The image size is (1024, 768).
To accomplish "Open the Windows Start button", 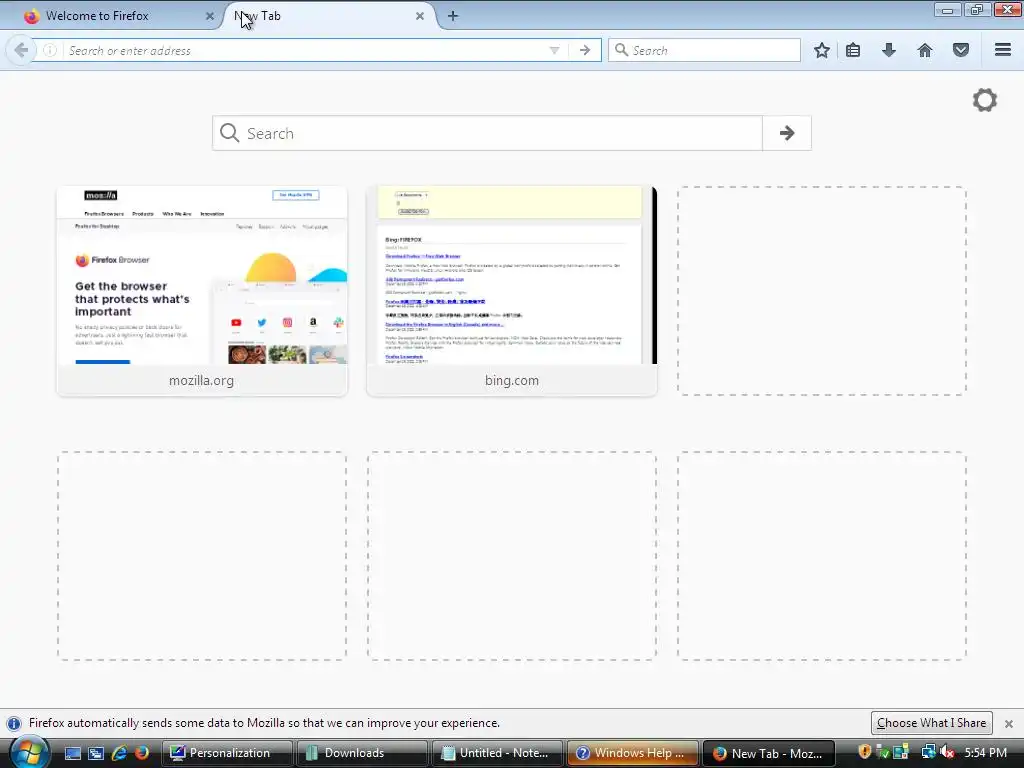I will pos(28,753).
